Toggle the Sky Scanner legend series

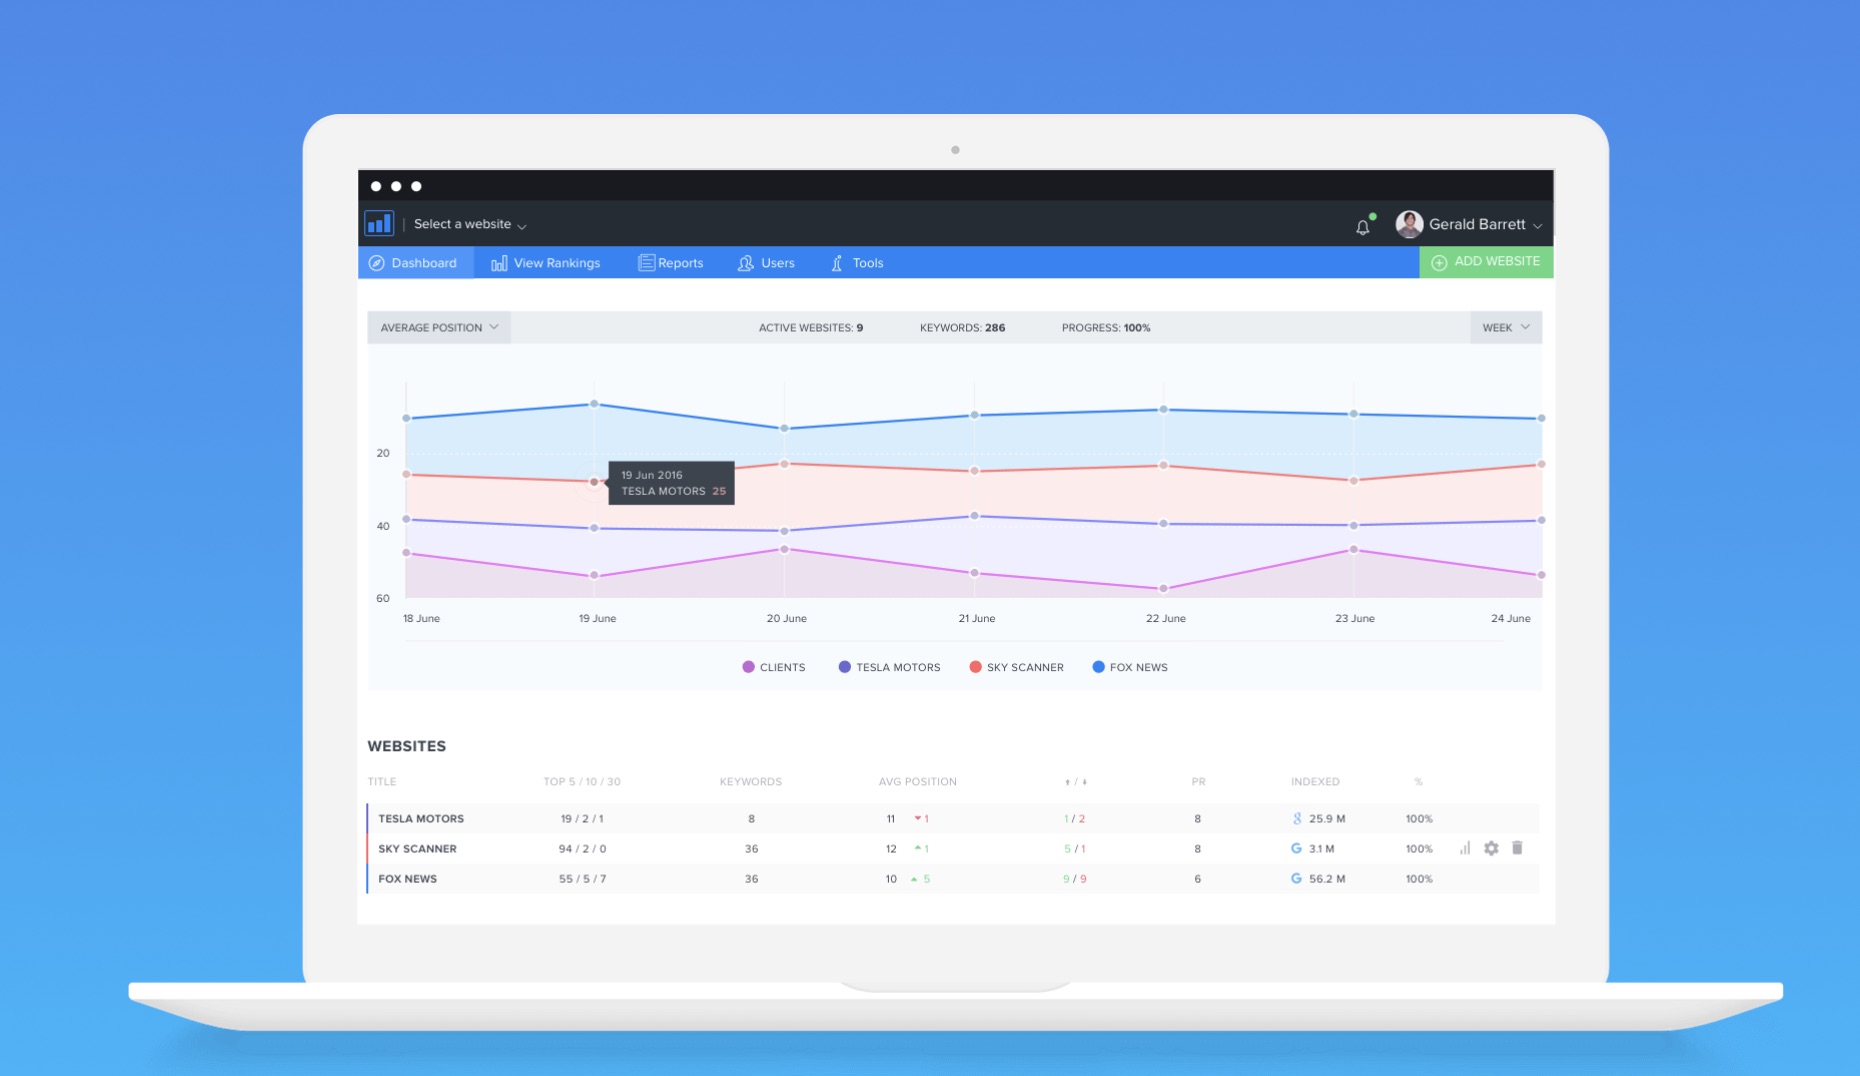pyautogui.click(x=1017, y=667)
